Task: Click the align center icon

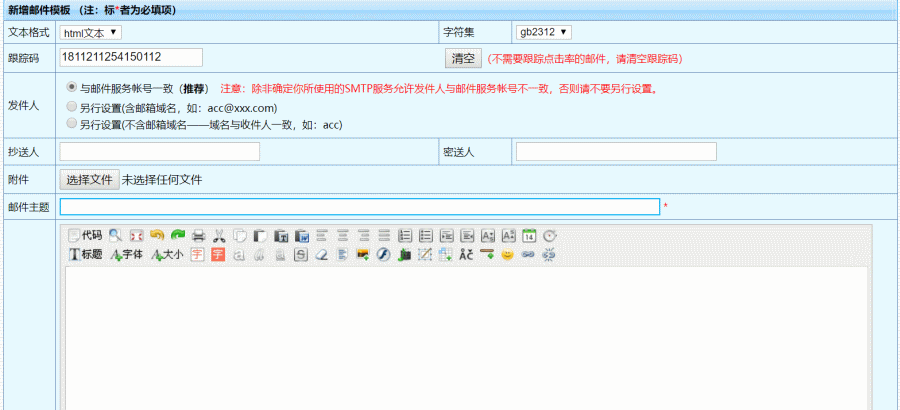Action: [343, 235]
